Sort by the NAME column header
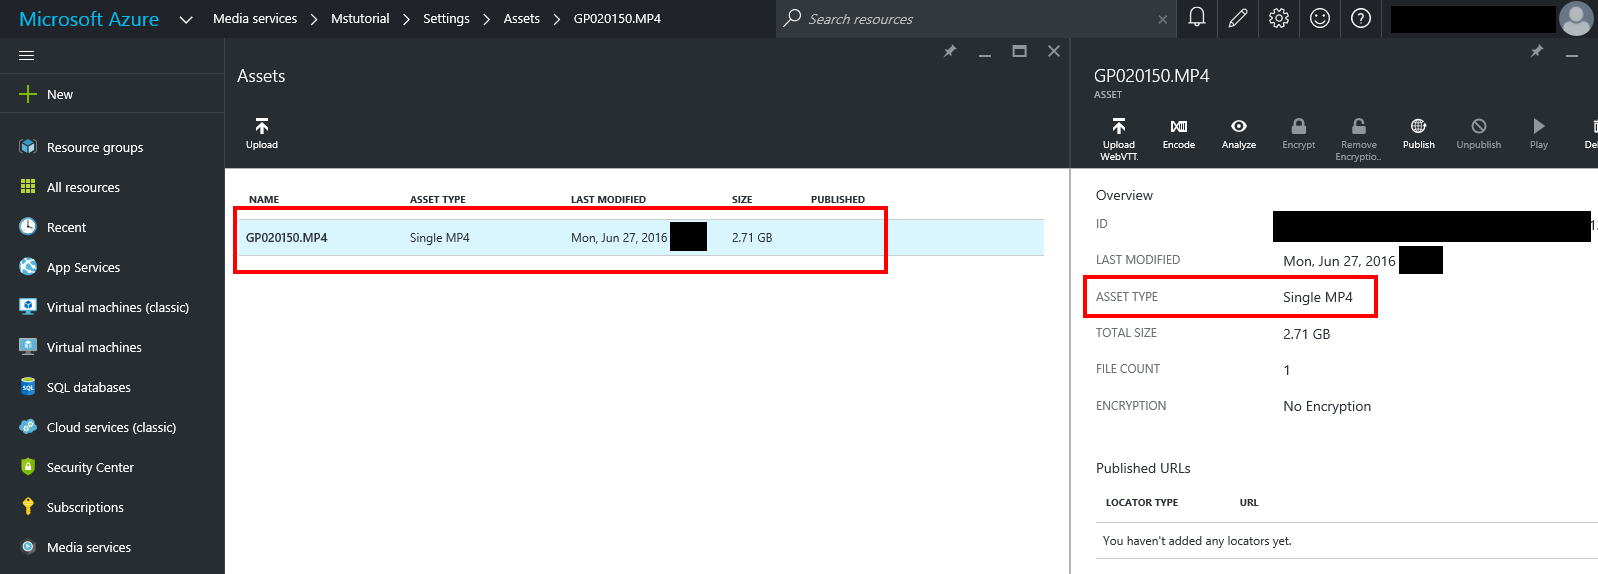 tap(264, 199)
